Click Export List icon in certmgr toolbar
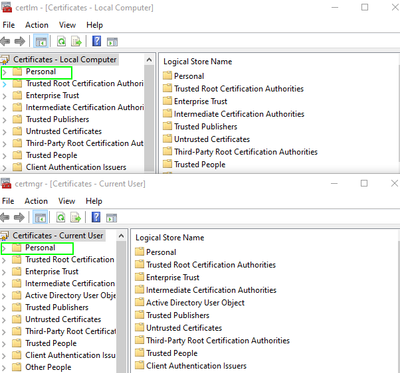 (76, 218)
